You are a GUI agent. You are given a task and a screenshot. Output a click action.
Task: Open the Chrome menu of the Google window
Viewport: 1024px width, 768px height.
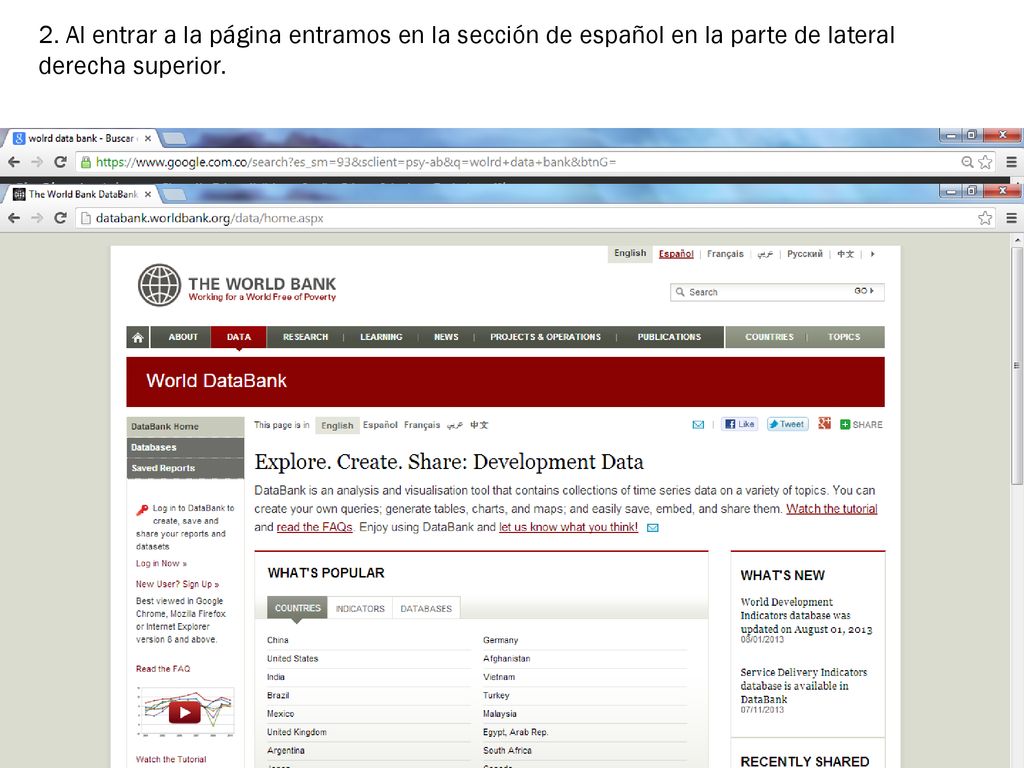1012,162
